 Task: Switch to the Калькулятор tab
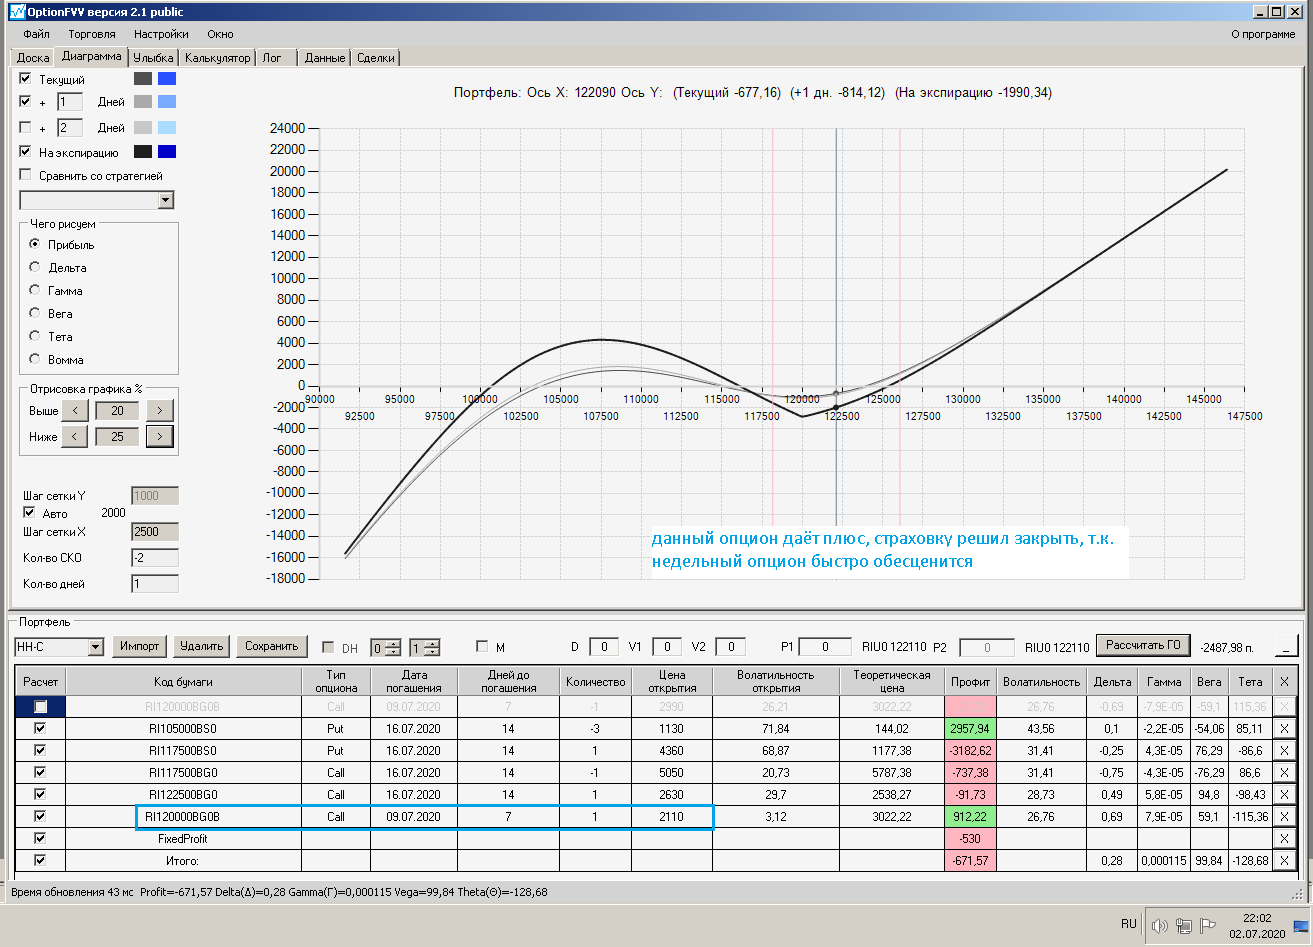click(217, 58)
